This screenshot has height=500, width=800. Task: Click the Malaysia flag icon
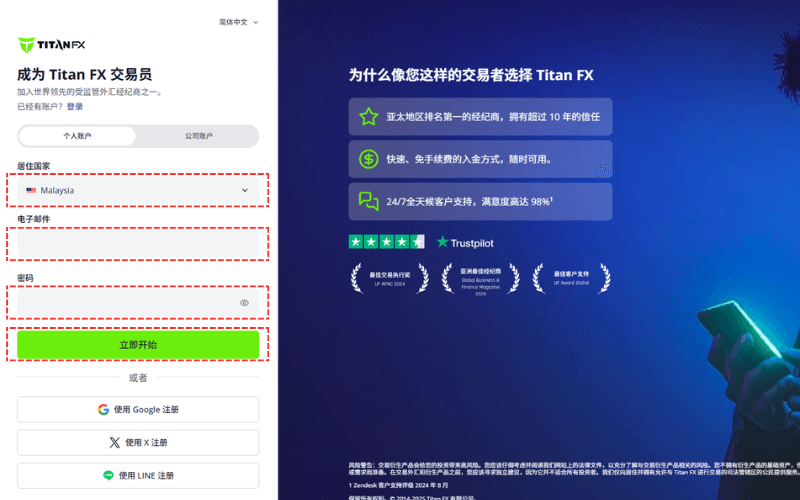pyautogui.click(x=31, y=190)
